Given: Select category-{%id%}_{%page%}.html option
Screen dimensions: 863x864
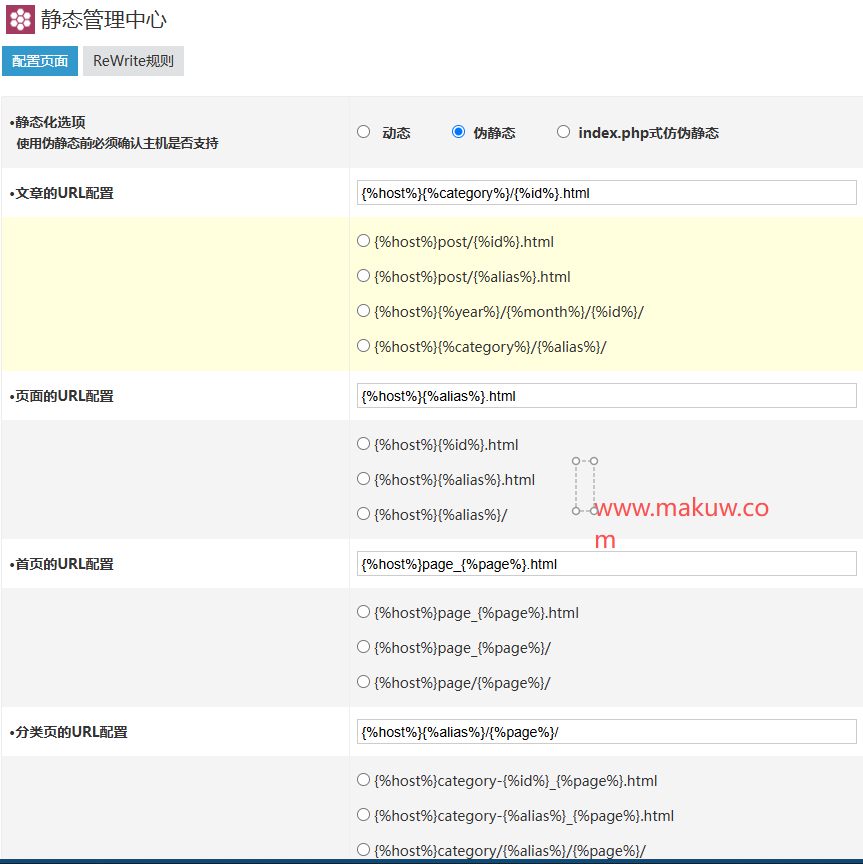Looking at the screenshot, I should click(363, 780).
